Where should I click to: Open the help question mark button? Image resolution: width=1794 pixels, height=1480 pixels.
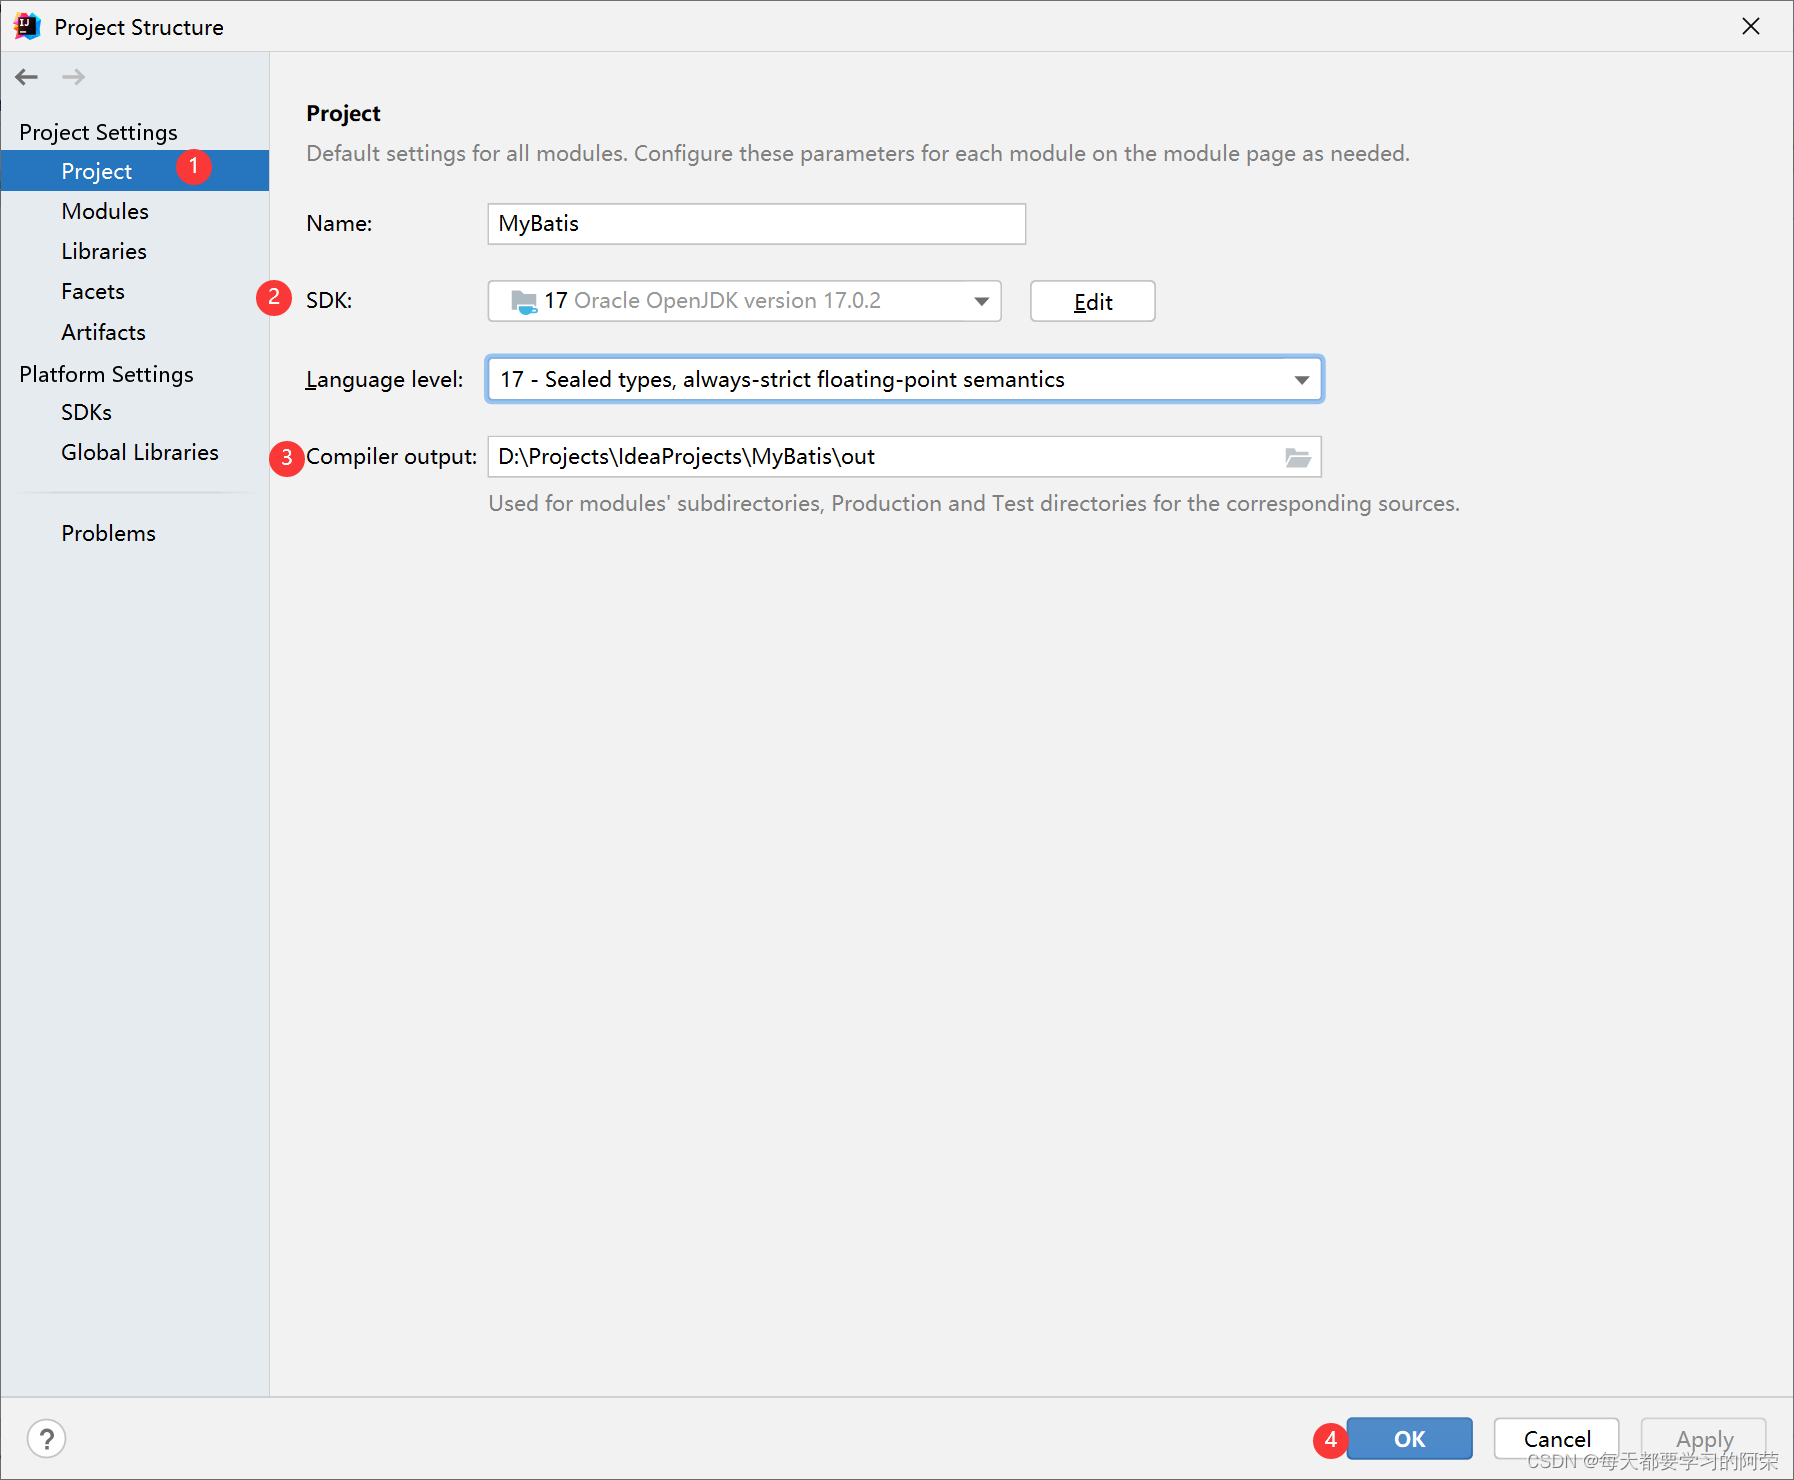(46, 1439)
